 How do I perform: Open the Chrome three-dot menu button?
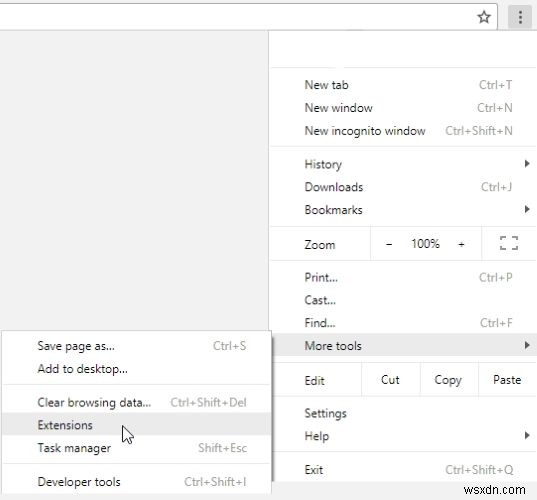(520, 17)
